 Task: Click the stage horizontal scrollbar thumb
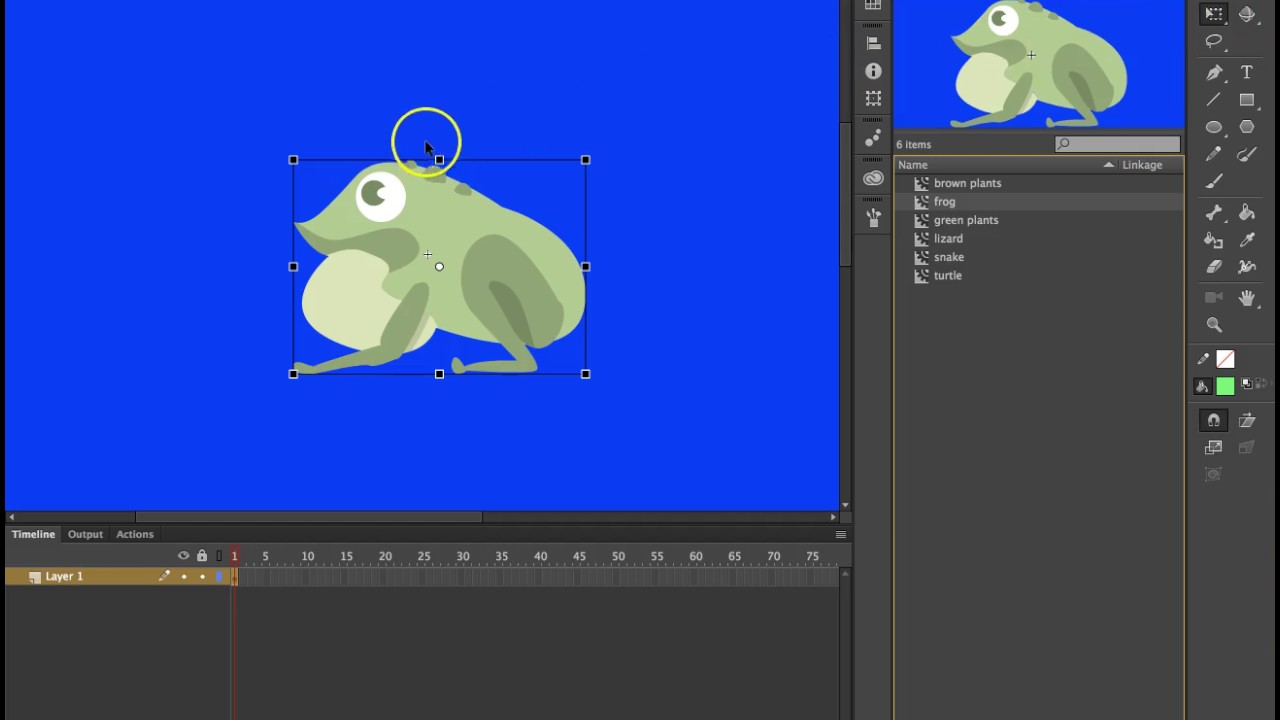tap(309, 517)
